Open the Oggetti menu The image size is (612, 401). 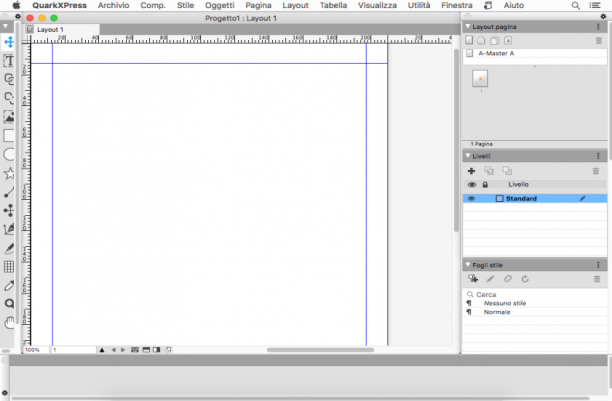tap(220, 5)
